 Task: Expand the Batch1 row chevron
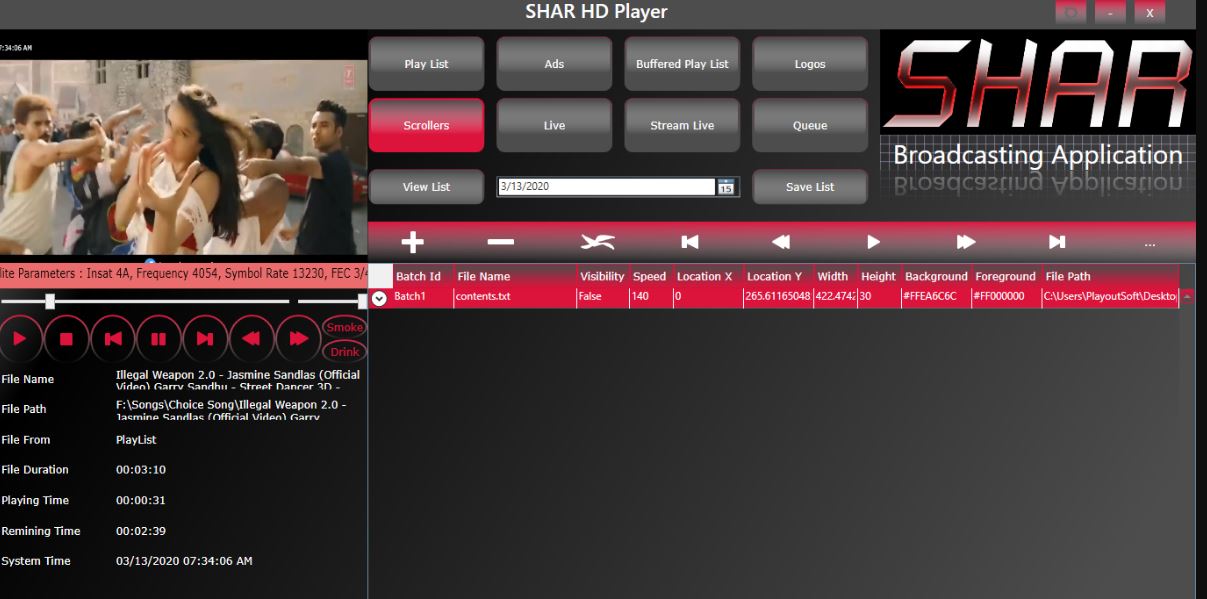[379, 297]
